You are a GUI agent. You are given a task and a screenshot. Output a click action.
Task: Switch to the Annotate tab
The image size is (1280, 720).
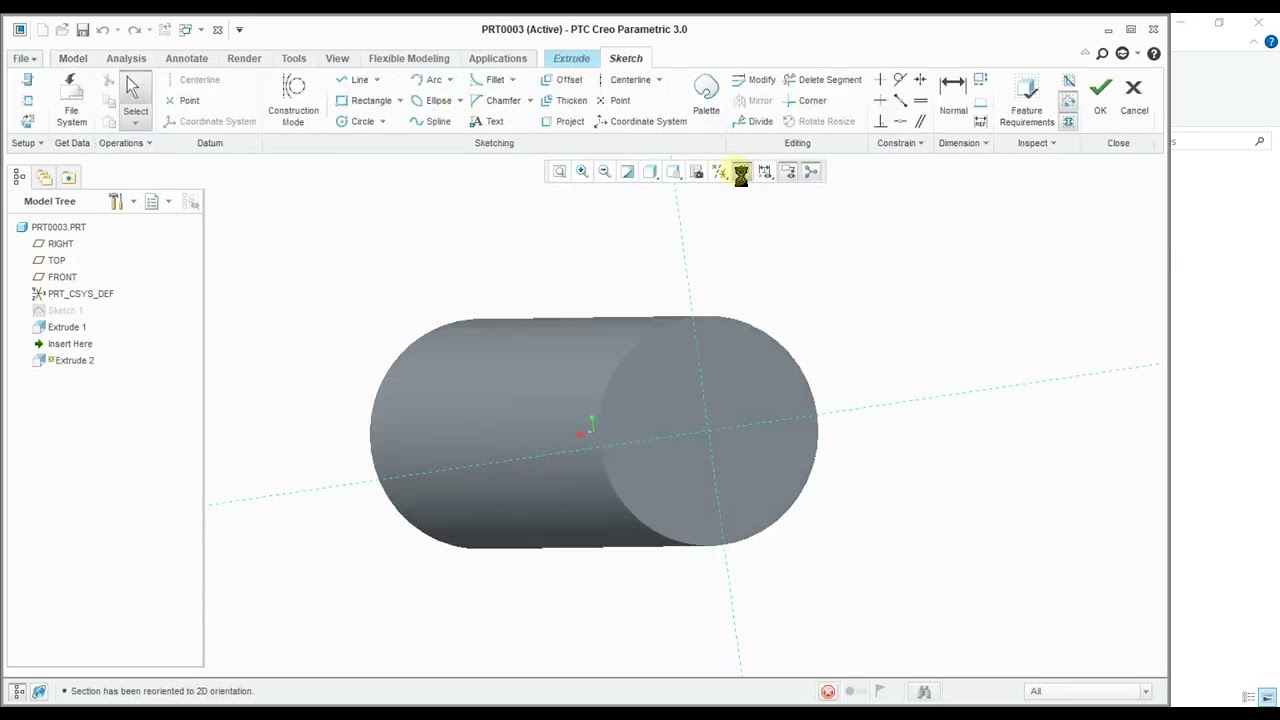[x=187, y=58]
